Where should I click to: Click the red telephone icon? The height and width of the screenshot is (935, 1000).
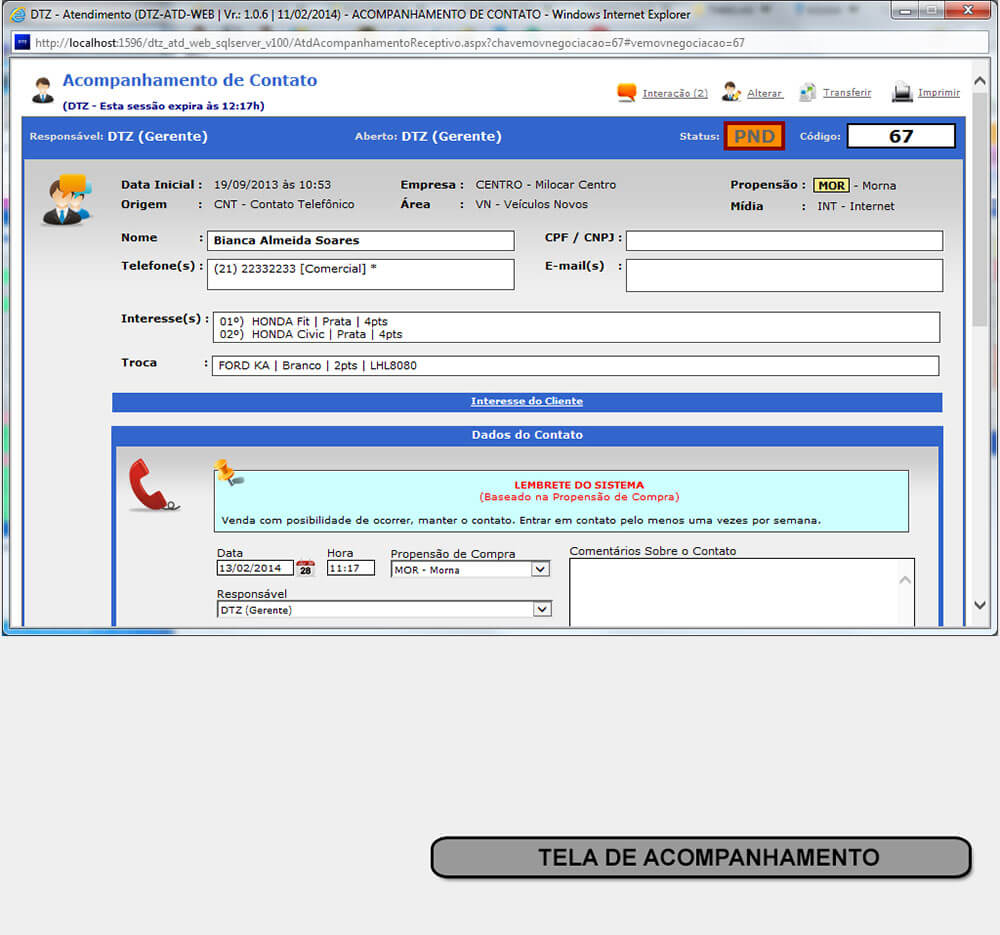point(153,485)
